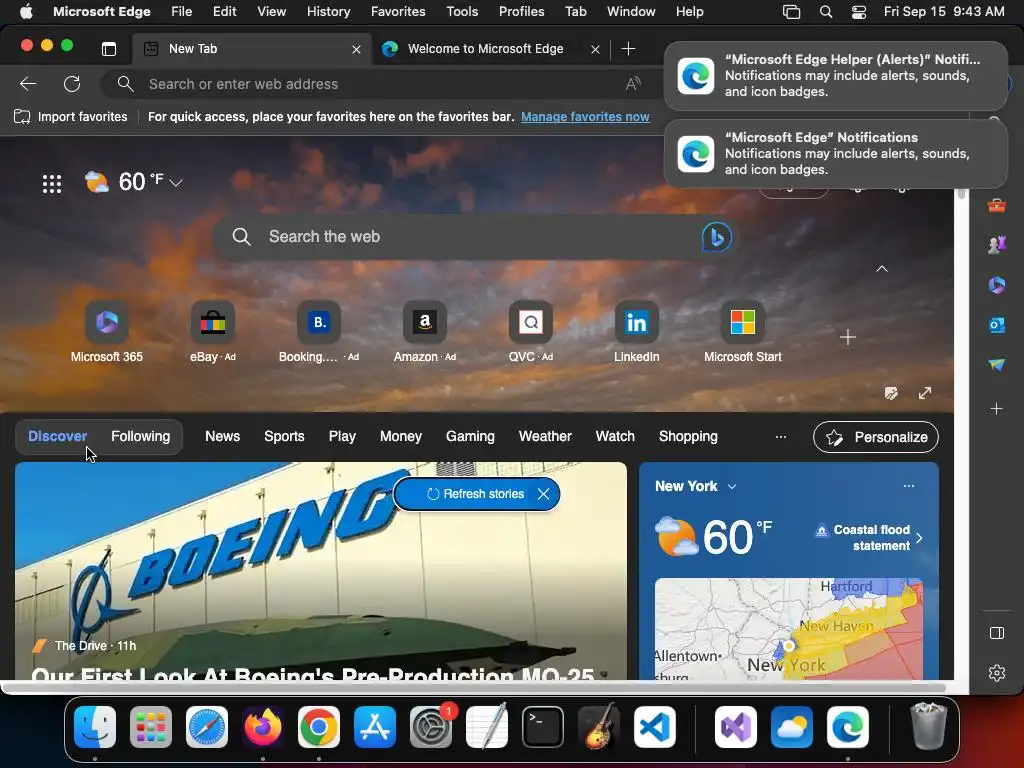The height and width of the screenshot is (768, 1024).
Task: Open the app launcher grid icon
Action: (x=52, y=184)
